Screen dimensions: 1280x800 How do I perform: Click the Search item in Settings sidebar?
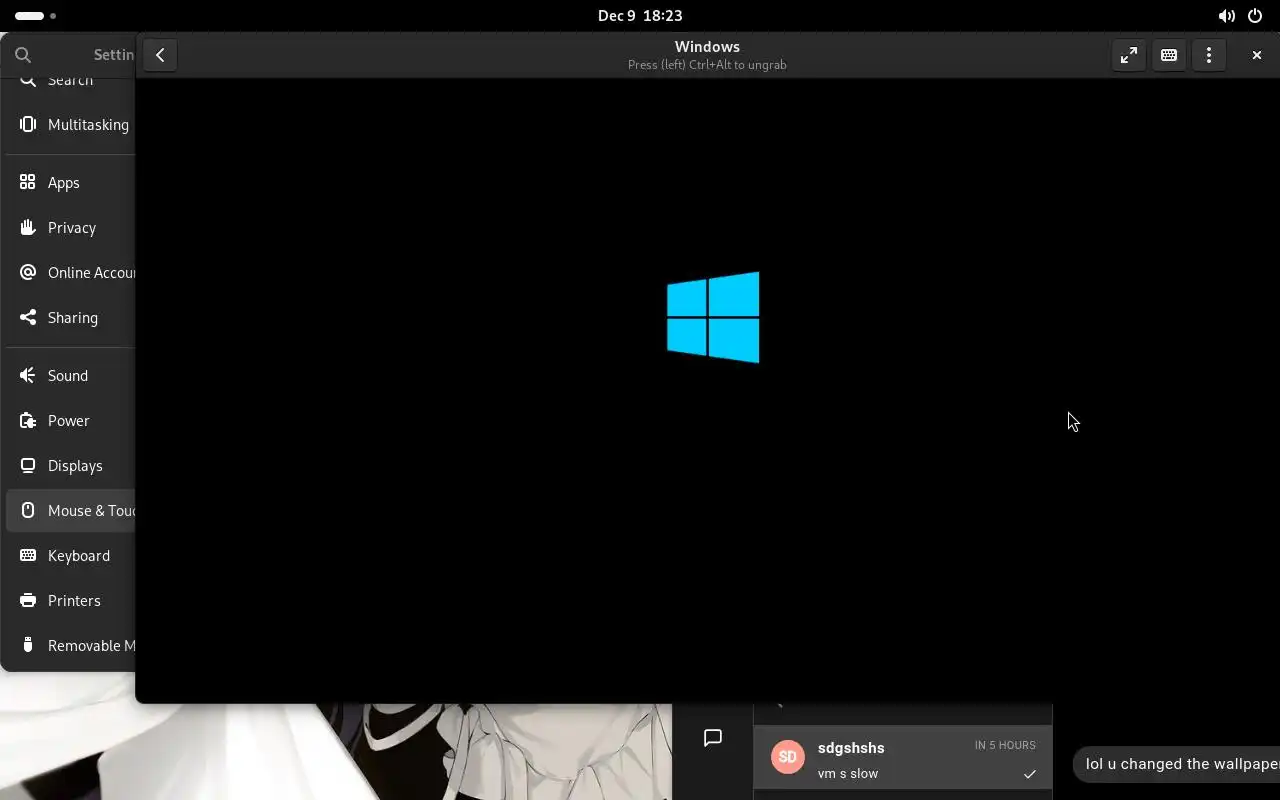point(70,83)
